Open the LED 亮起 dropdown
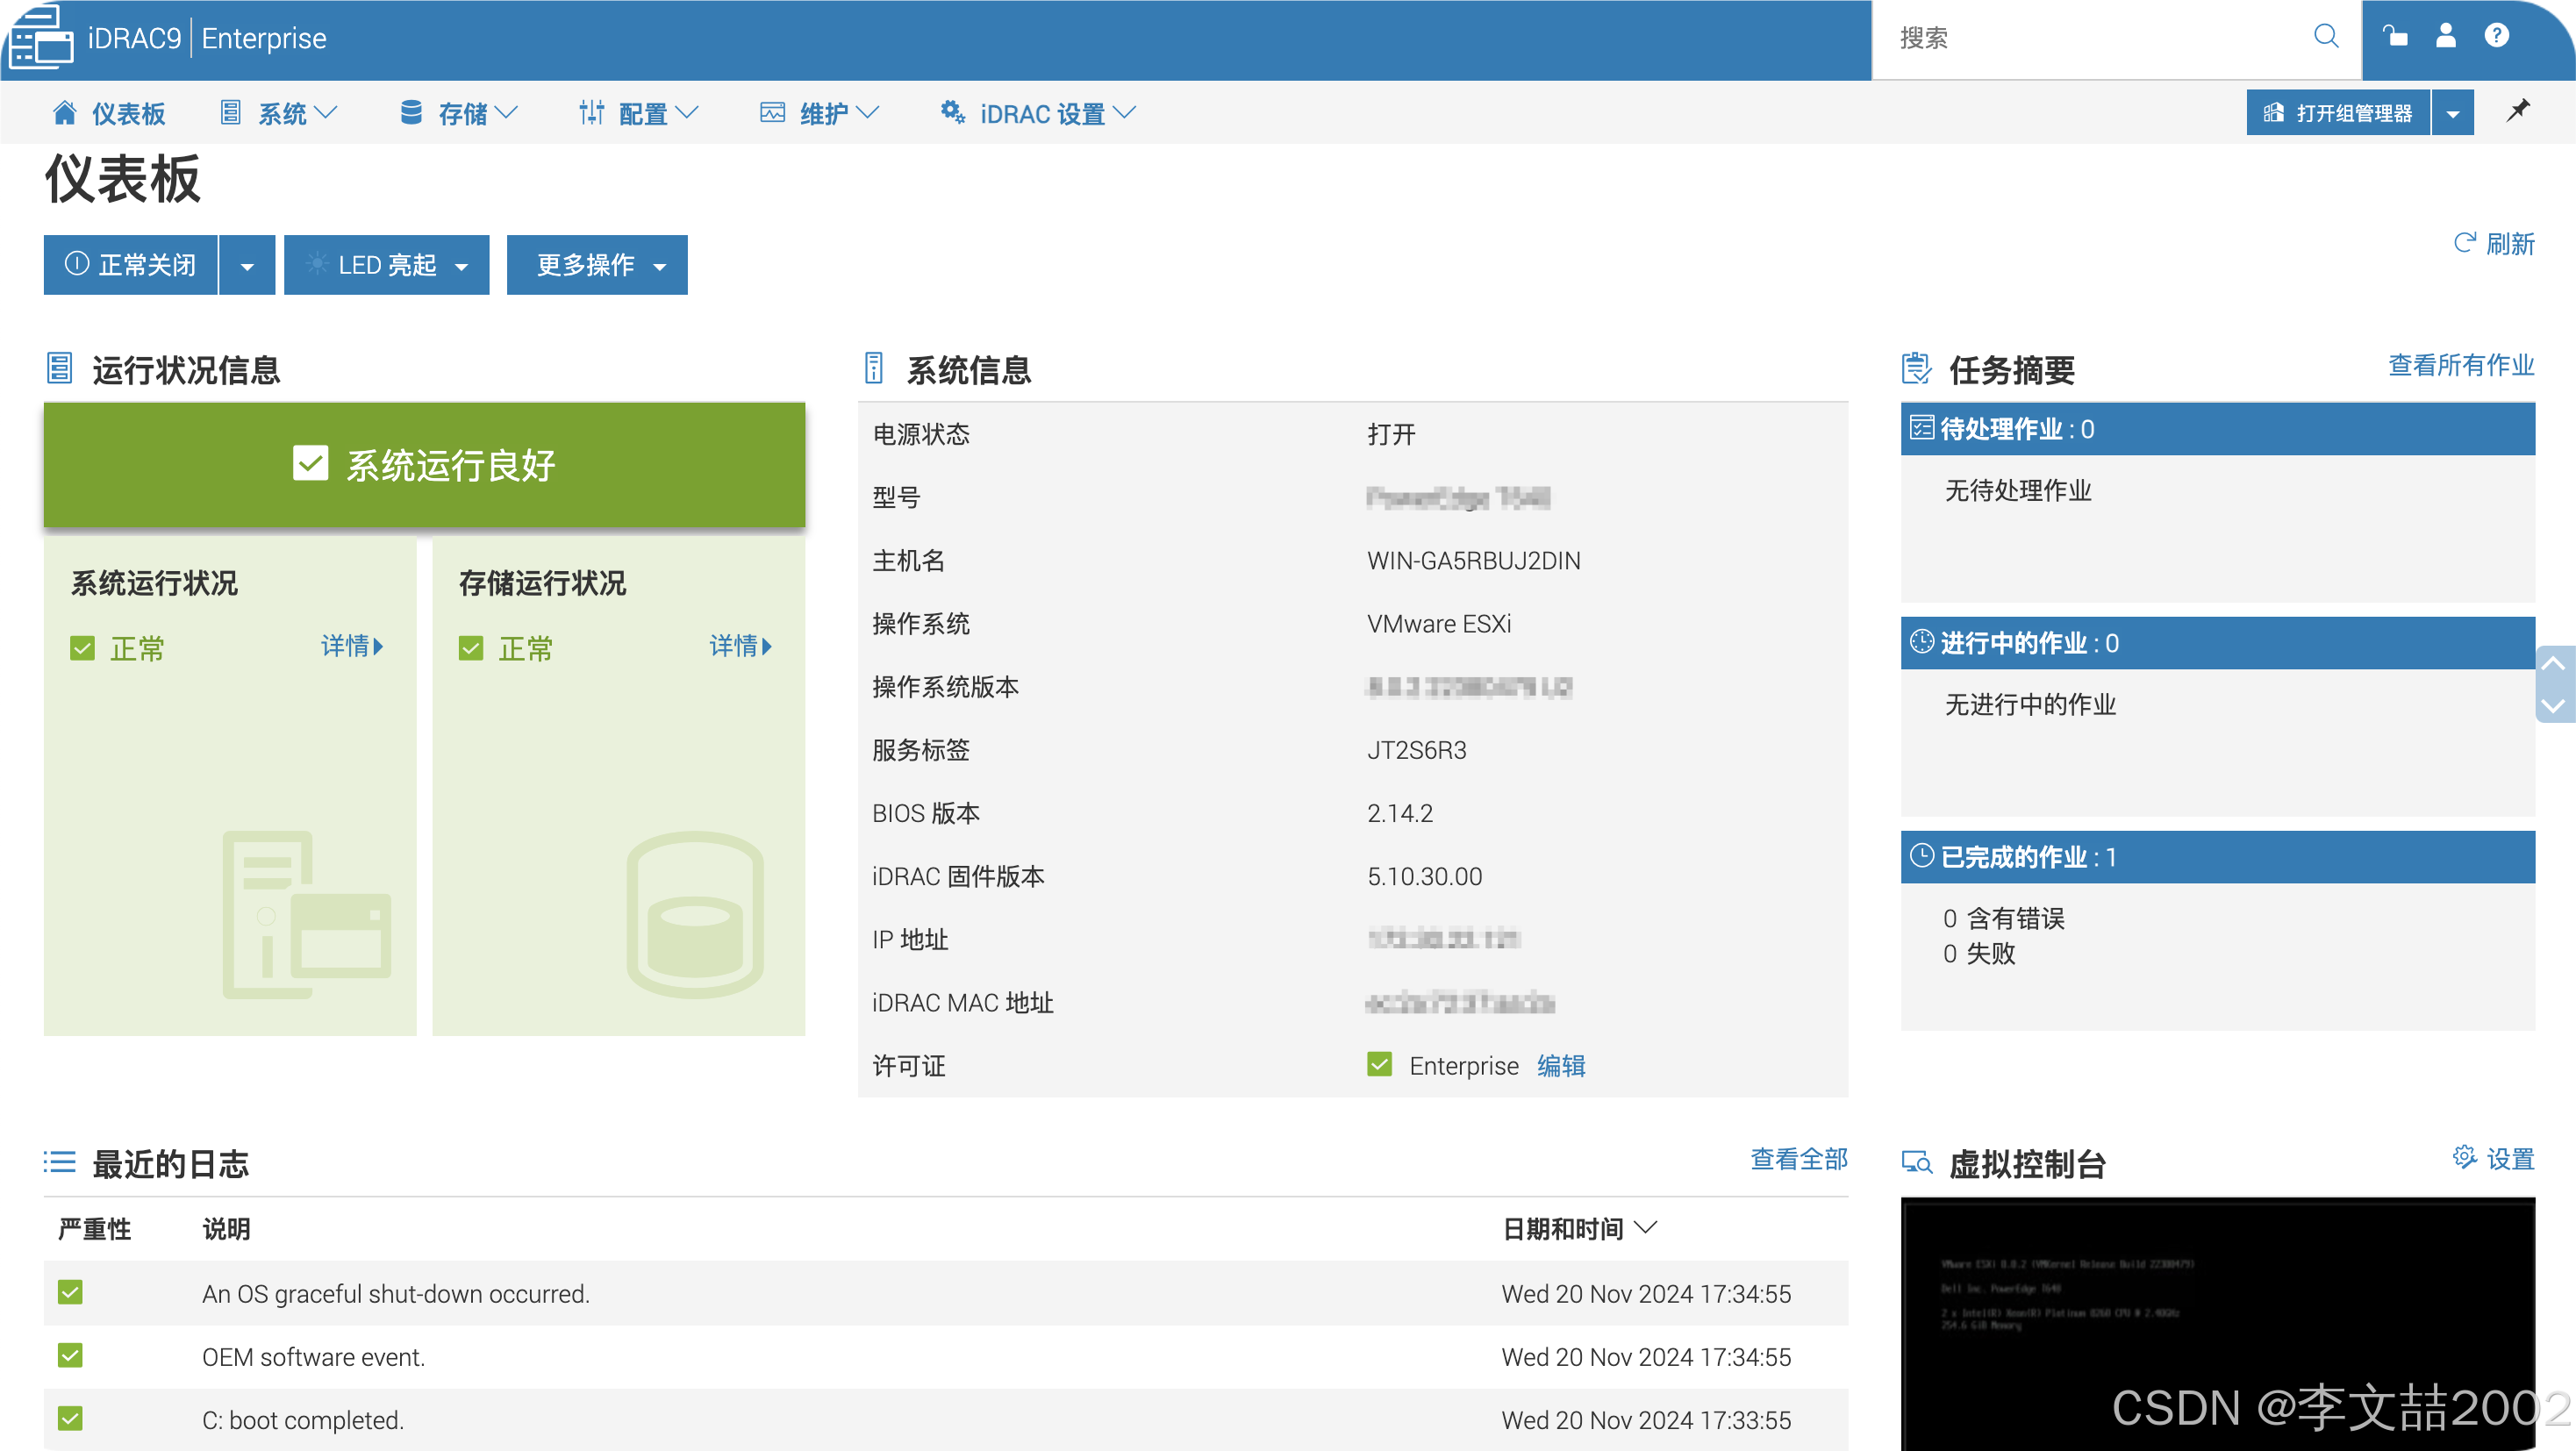This screenshot has height=1451, width=2576. pos(387,266)
